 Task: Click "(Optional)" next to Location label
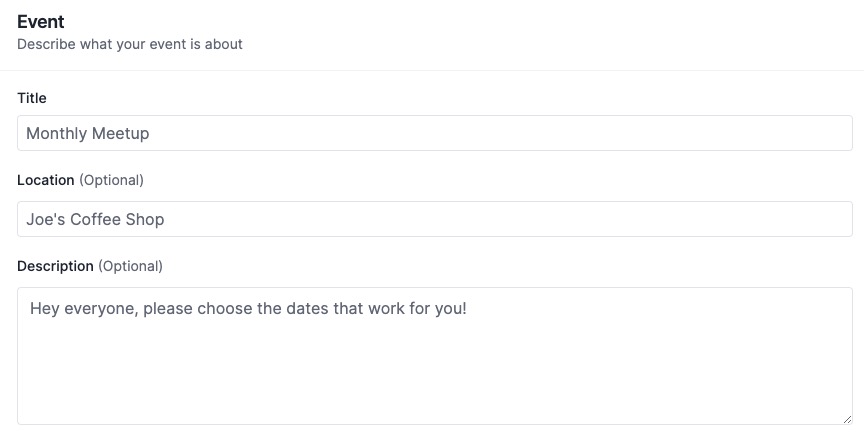tap(111, 180)
